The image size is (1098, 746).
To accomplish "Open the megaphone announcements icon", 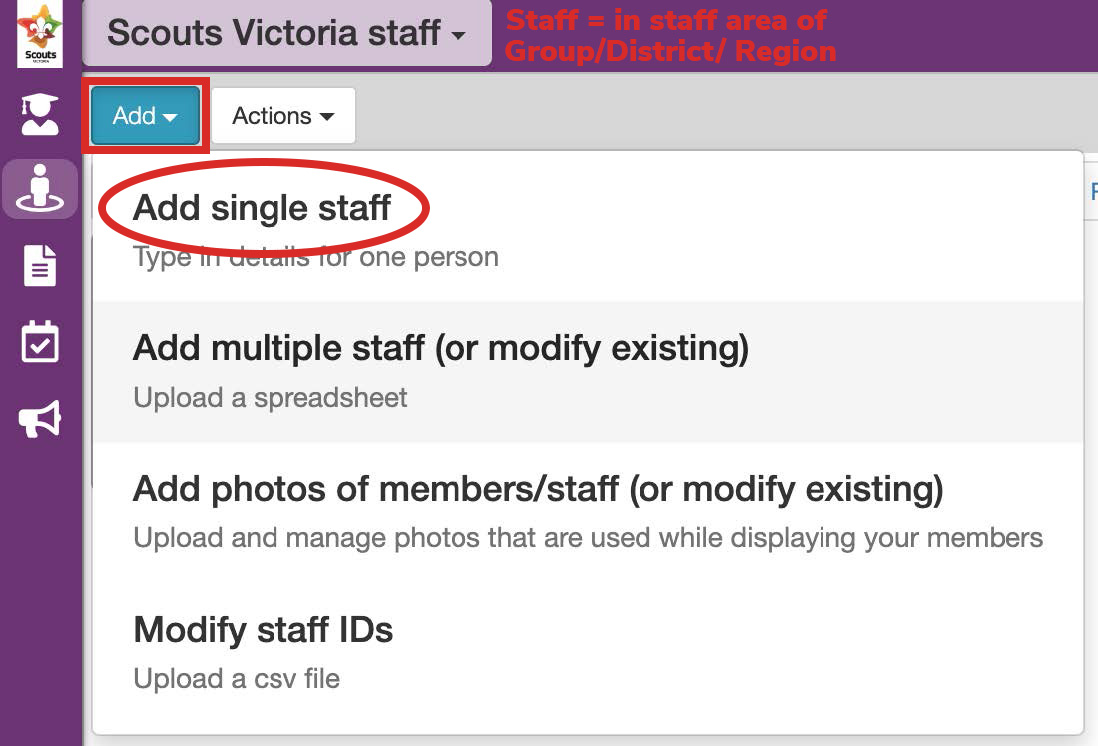I will (x=40, y=419).
